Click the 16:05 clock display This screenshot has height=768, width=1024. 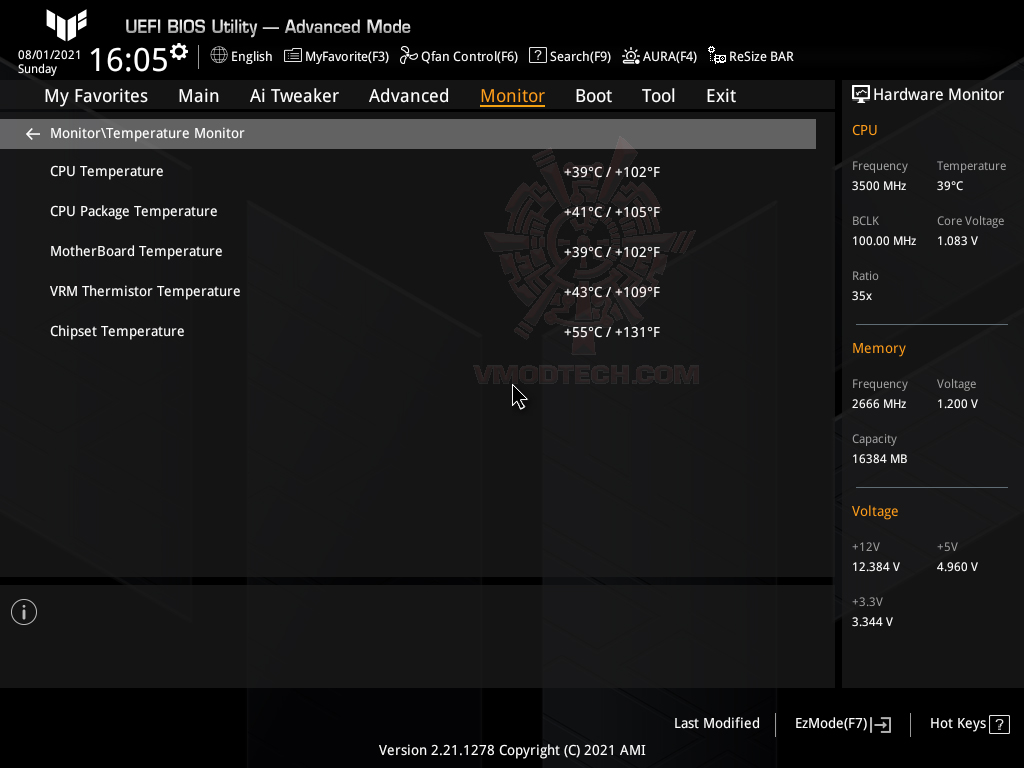pos(129,59)
